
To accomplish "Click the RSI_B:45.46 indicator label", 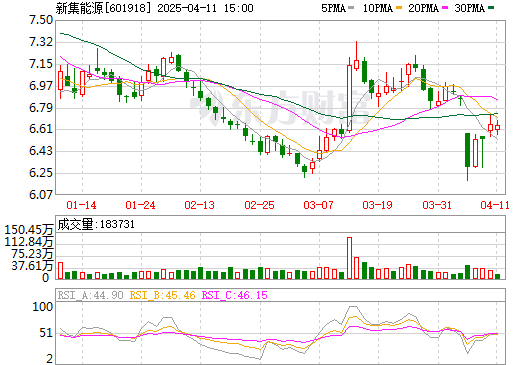I will tap(162, 295).
